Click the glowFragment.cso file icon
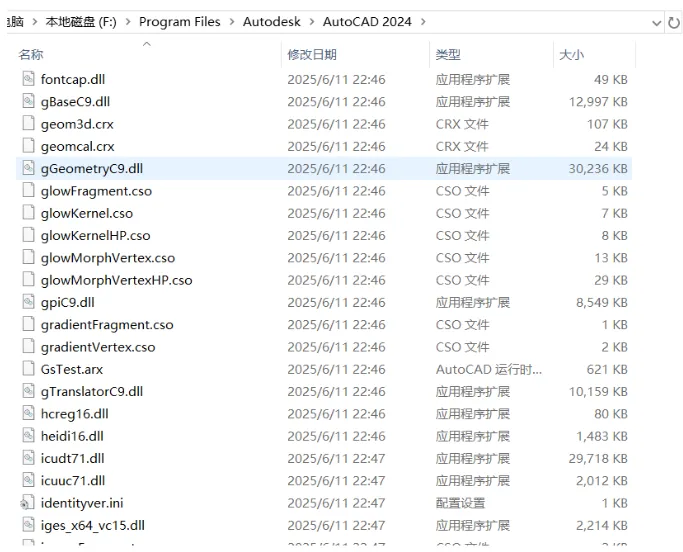 (28, 190)
